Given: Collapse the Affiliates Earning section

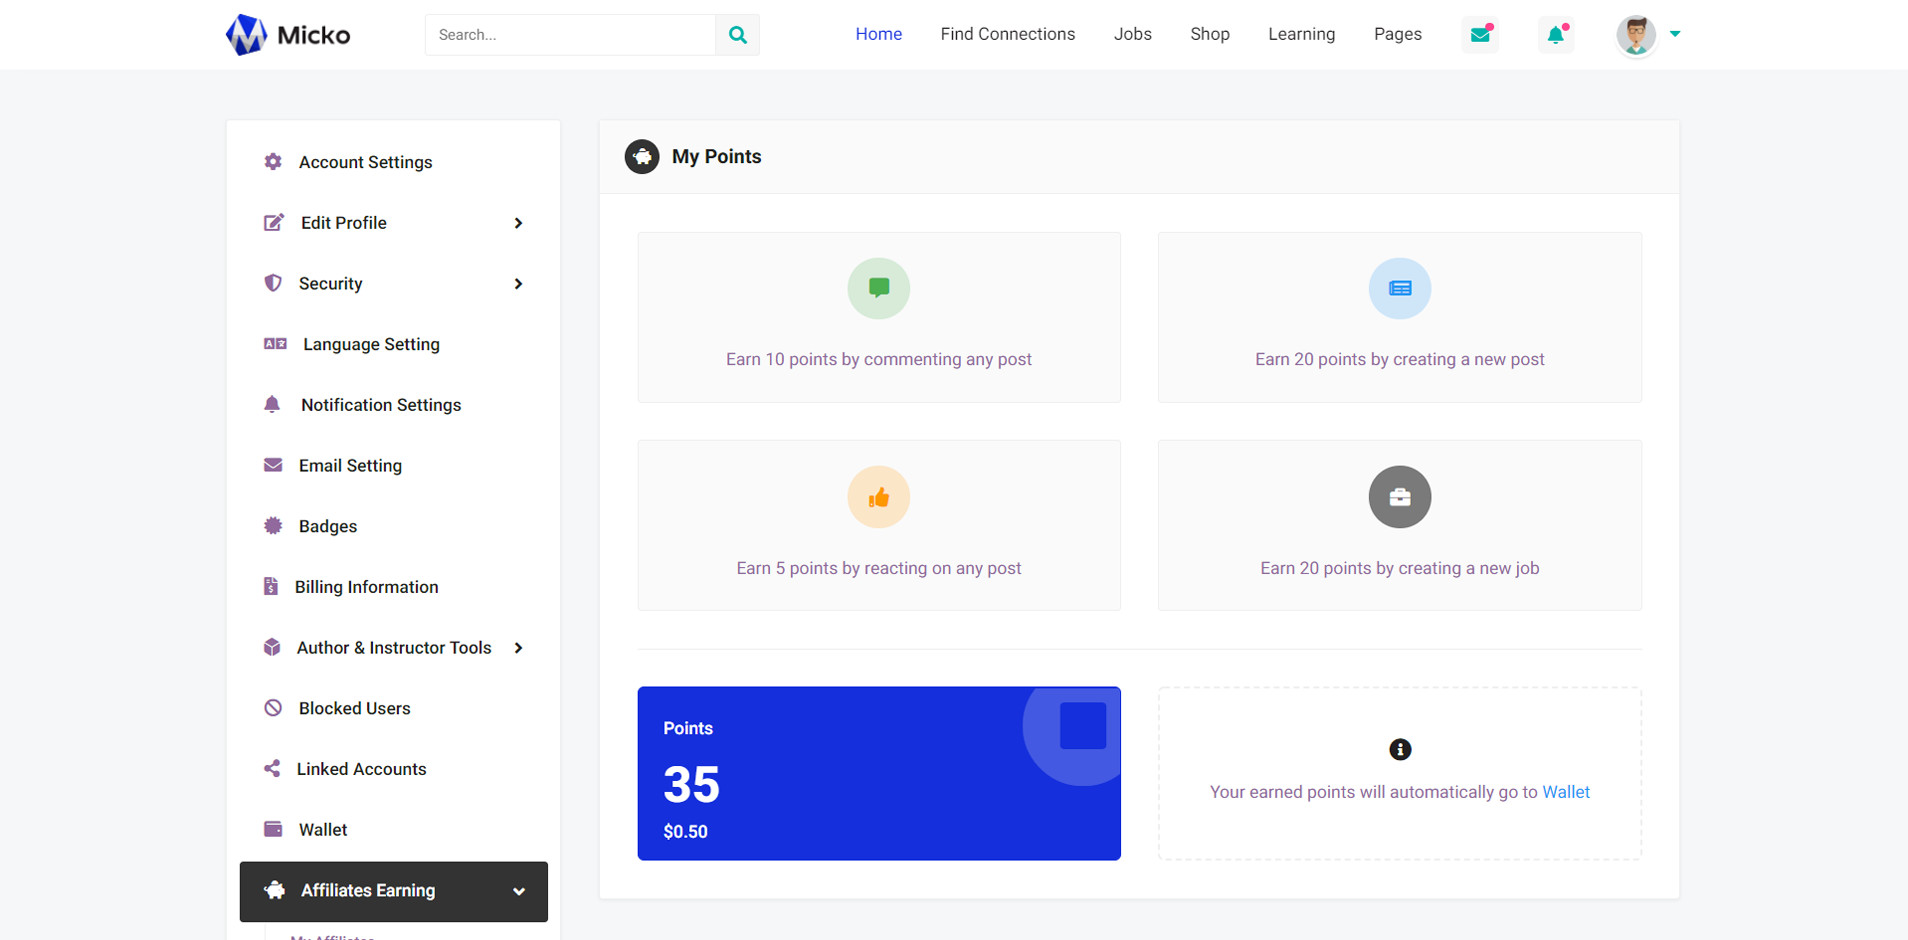Looking at the screenshot, I should tap(518, 891).
